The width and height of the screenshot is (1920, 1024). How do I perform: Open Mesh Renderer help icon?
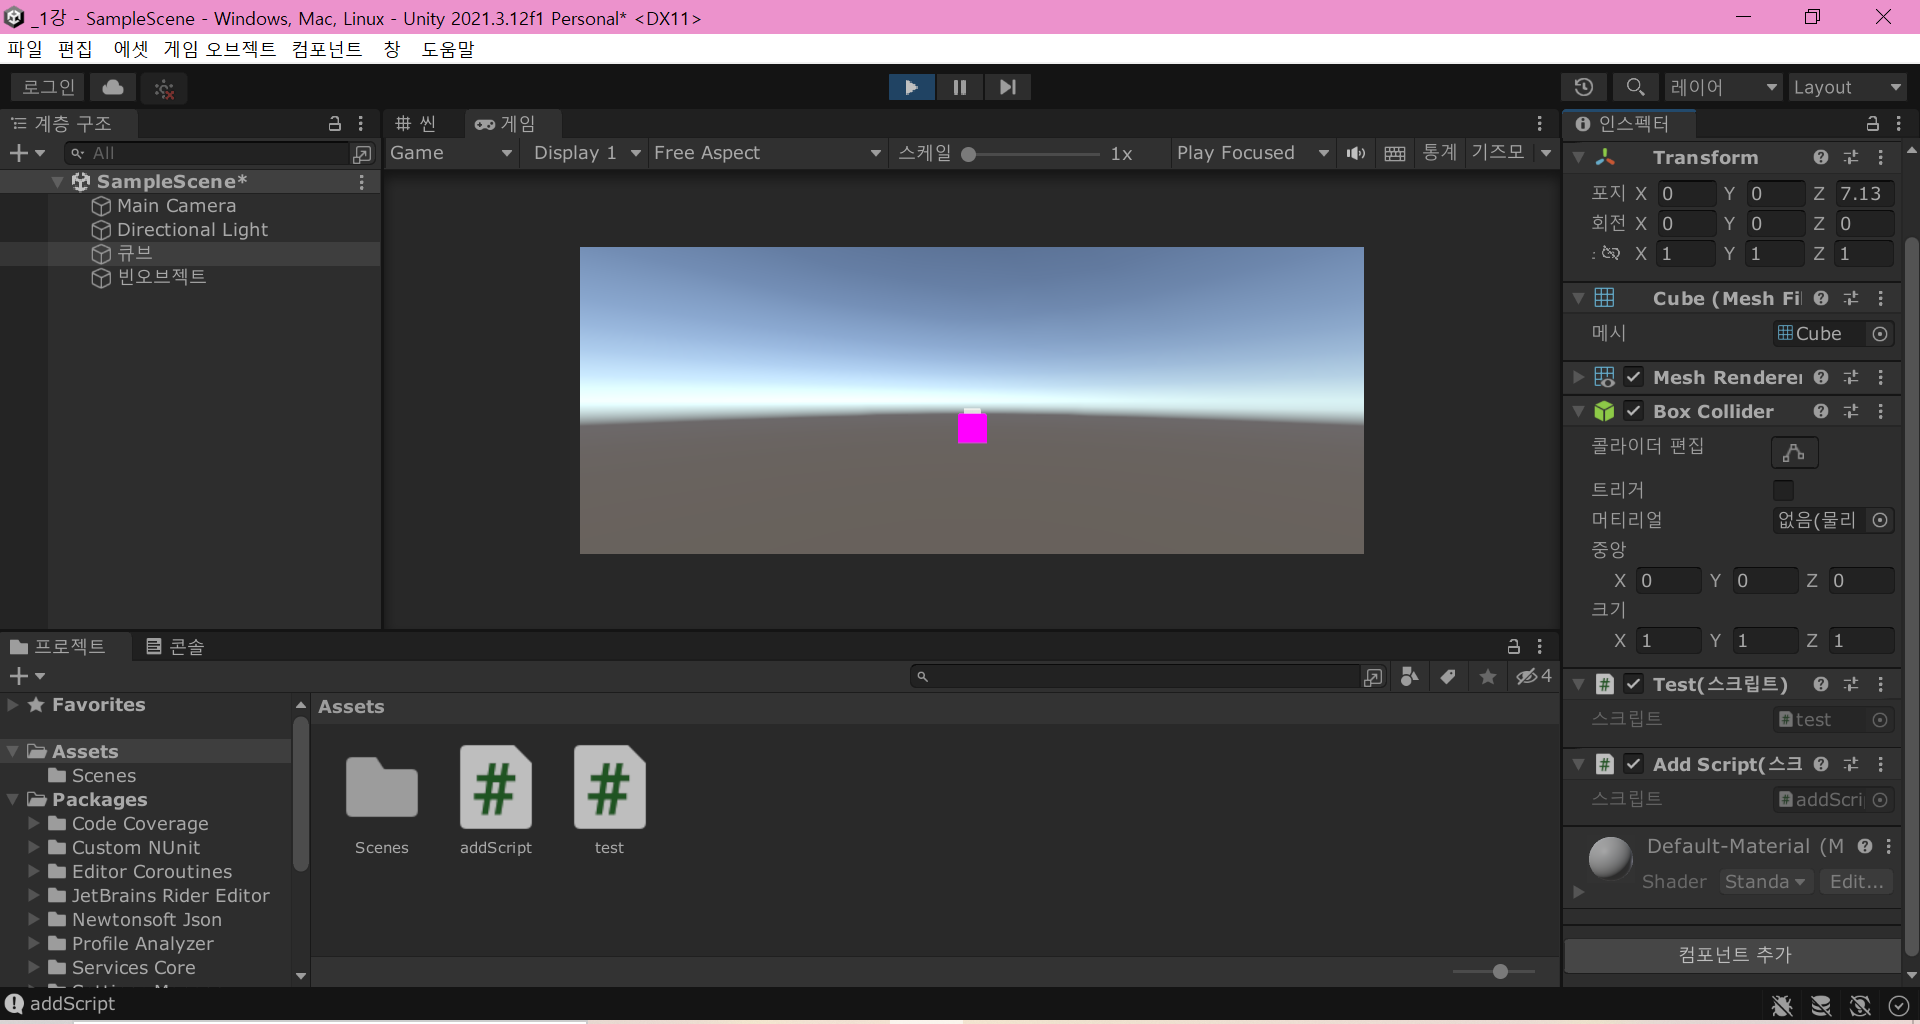tap(1821, 378)
